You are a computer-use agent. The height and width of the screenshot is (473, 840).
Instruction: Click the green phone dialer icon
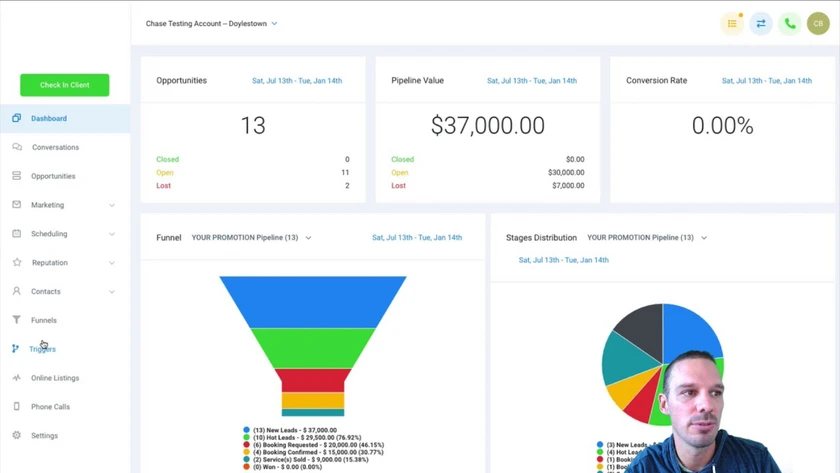coord(790,24)
